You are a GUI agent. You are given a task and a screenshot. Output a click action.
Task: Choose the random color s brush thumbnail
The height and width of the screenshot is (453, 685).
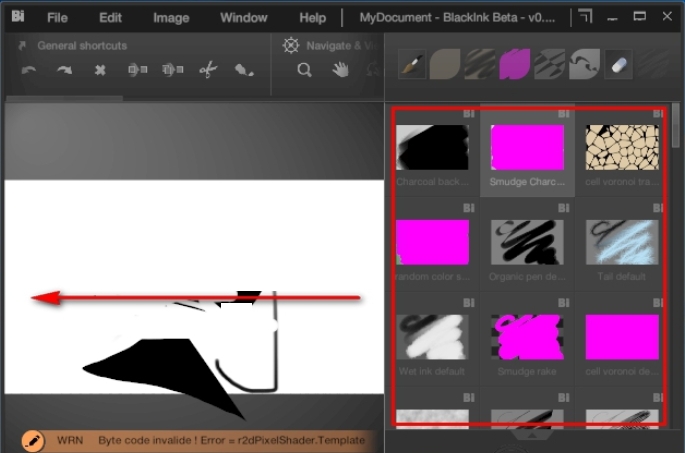(x=432, y=242)
